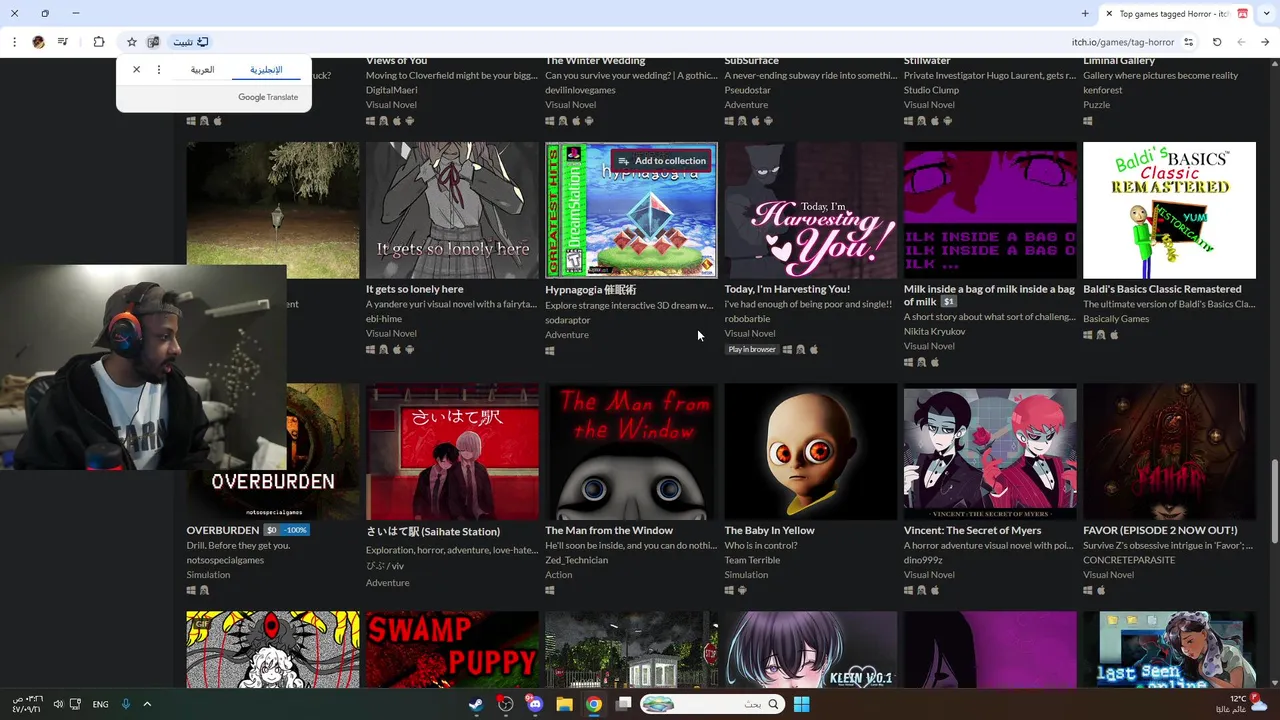Screen dimensions: 1280x720
Task: Reload the itch.io page
Action: (1217, 42)
